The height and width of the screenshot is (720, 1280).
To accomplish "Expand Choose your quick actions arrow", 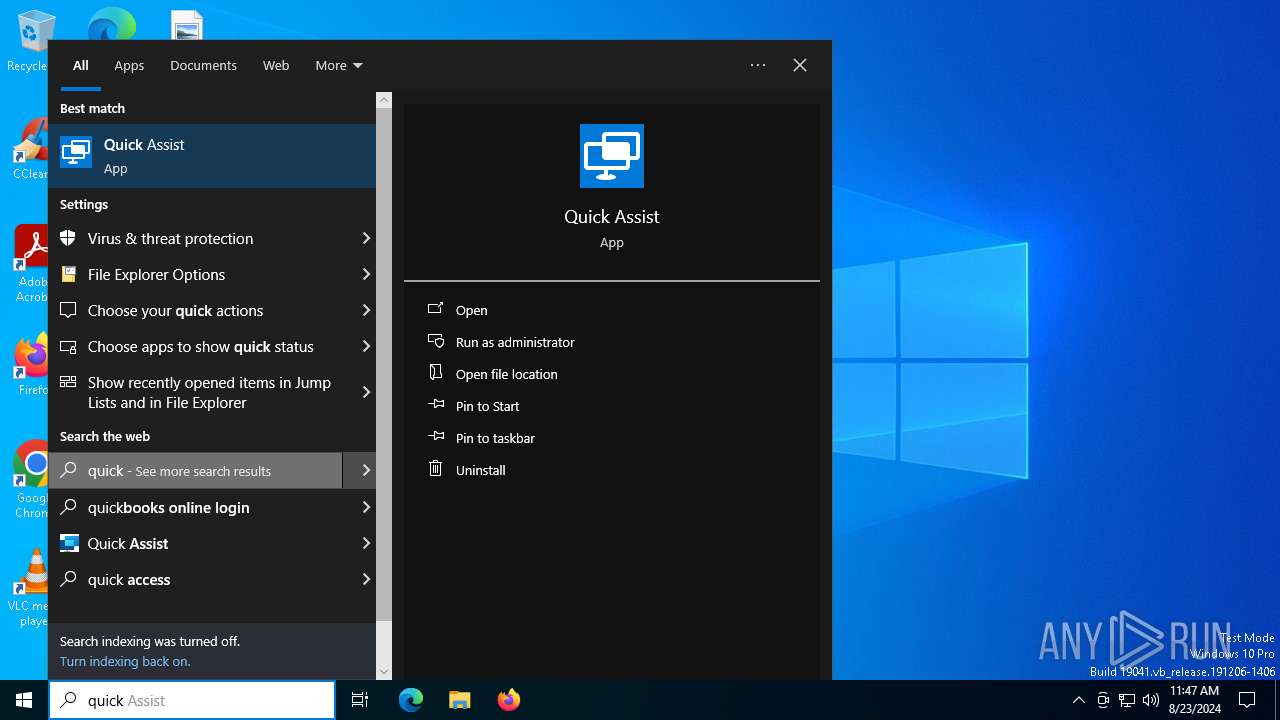I will pyautogui.click(x=366, y=310).
